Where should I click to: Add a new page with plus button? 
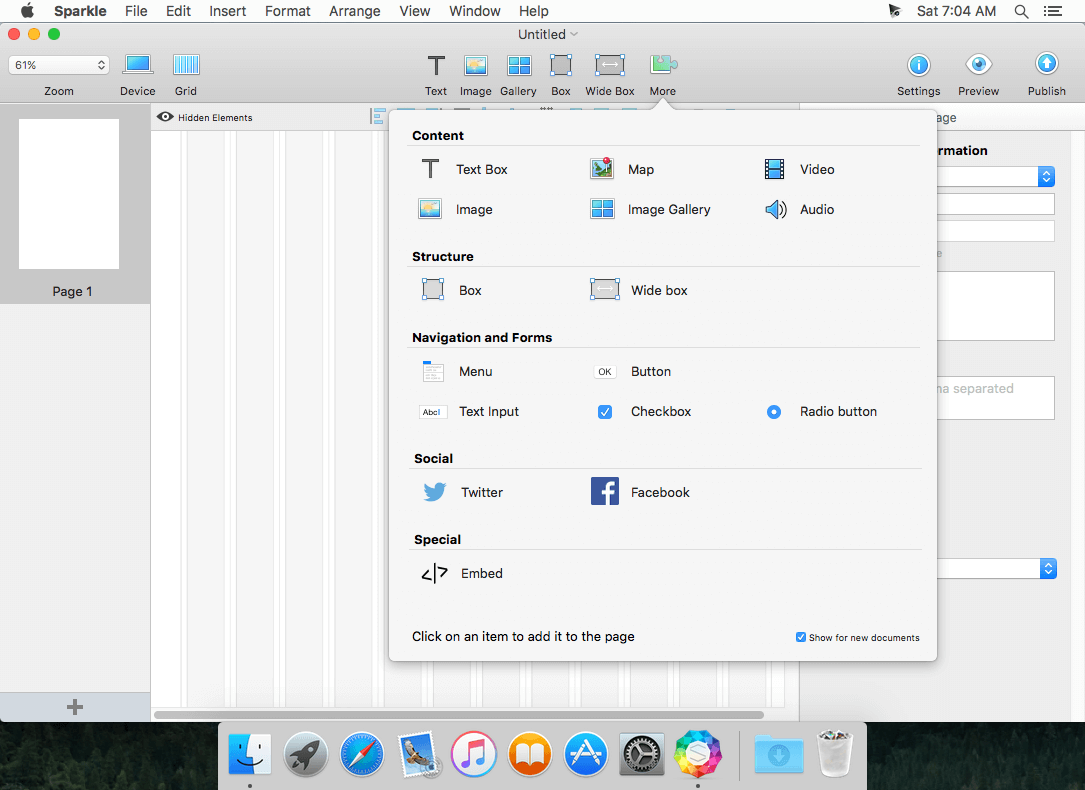click(x=75, y=707)
